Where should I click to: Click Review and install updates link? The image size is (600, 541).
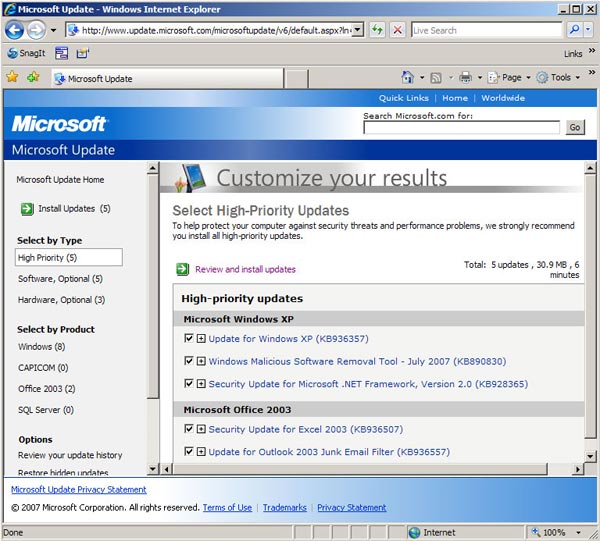click(245, 269)
